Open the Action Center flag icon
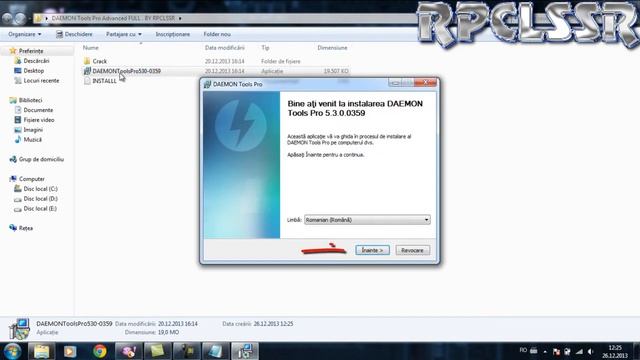 [556, 351]
